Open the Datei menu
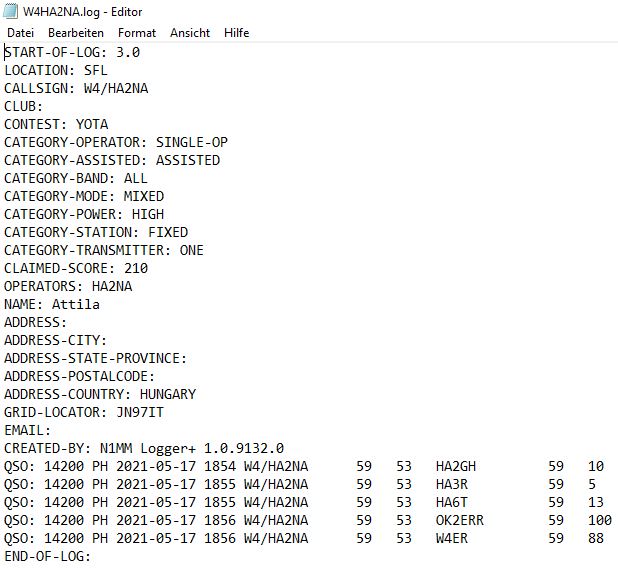This screenshot has width=618, height=570. click(x=20, y=33)
